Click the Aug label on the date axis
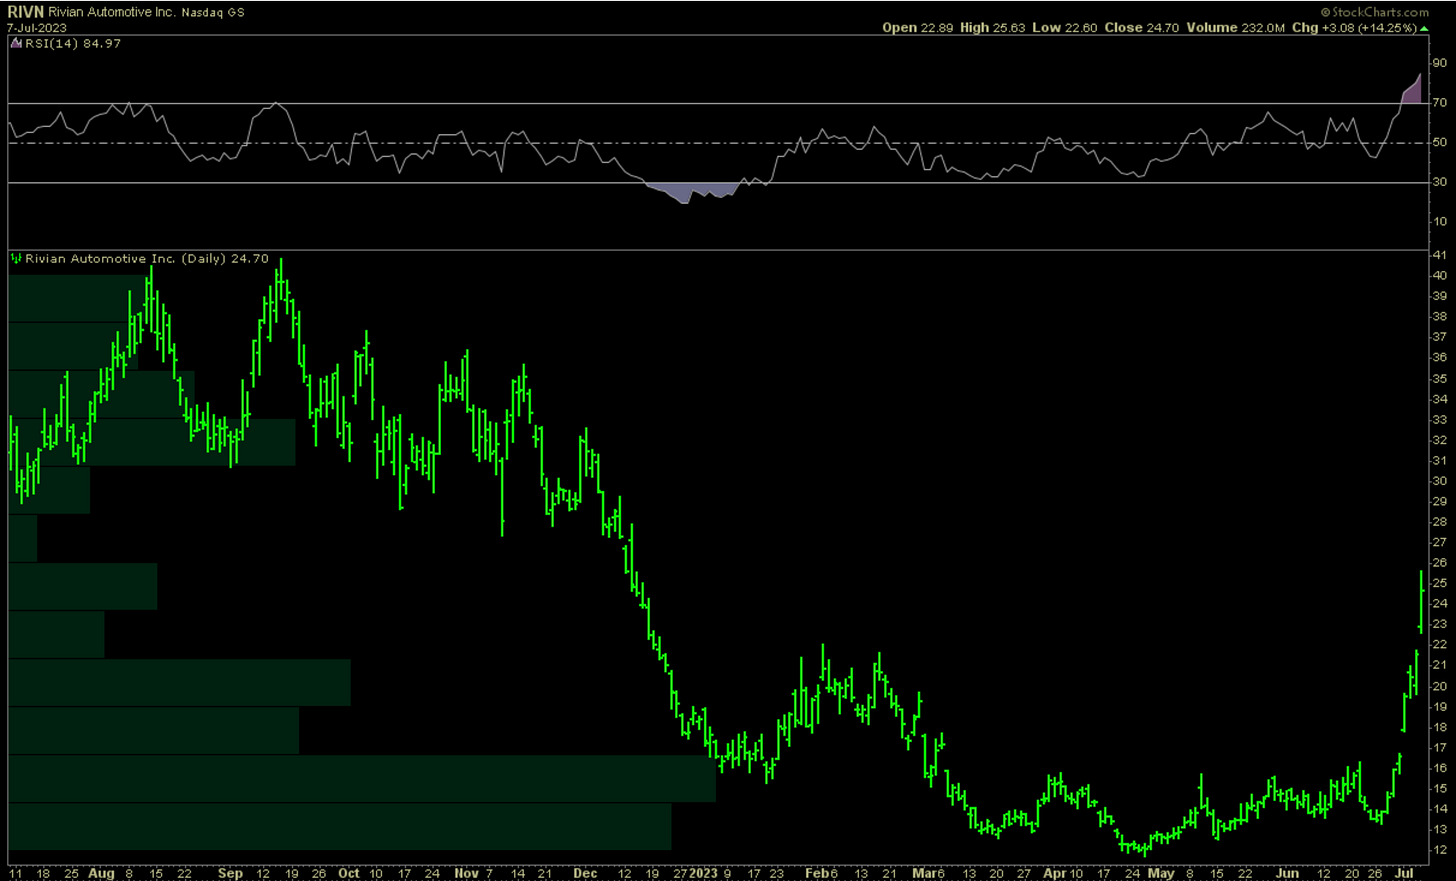 101,873
